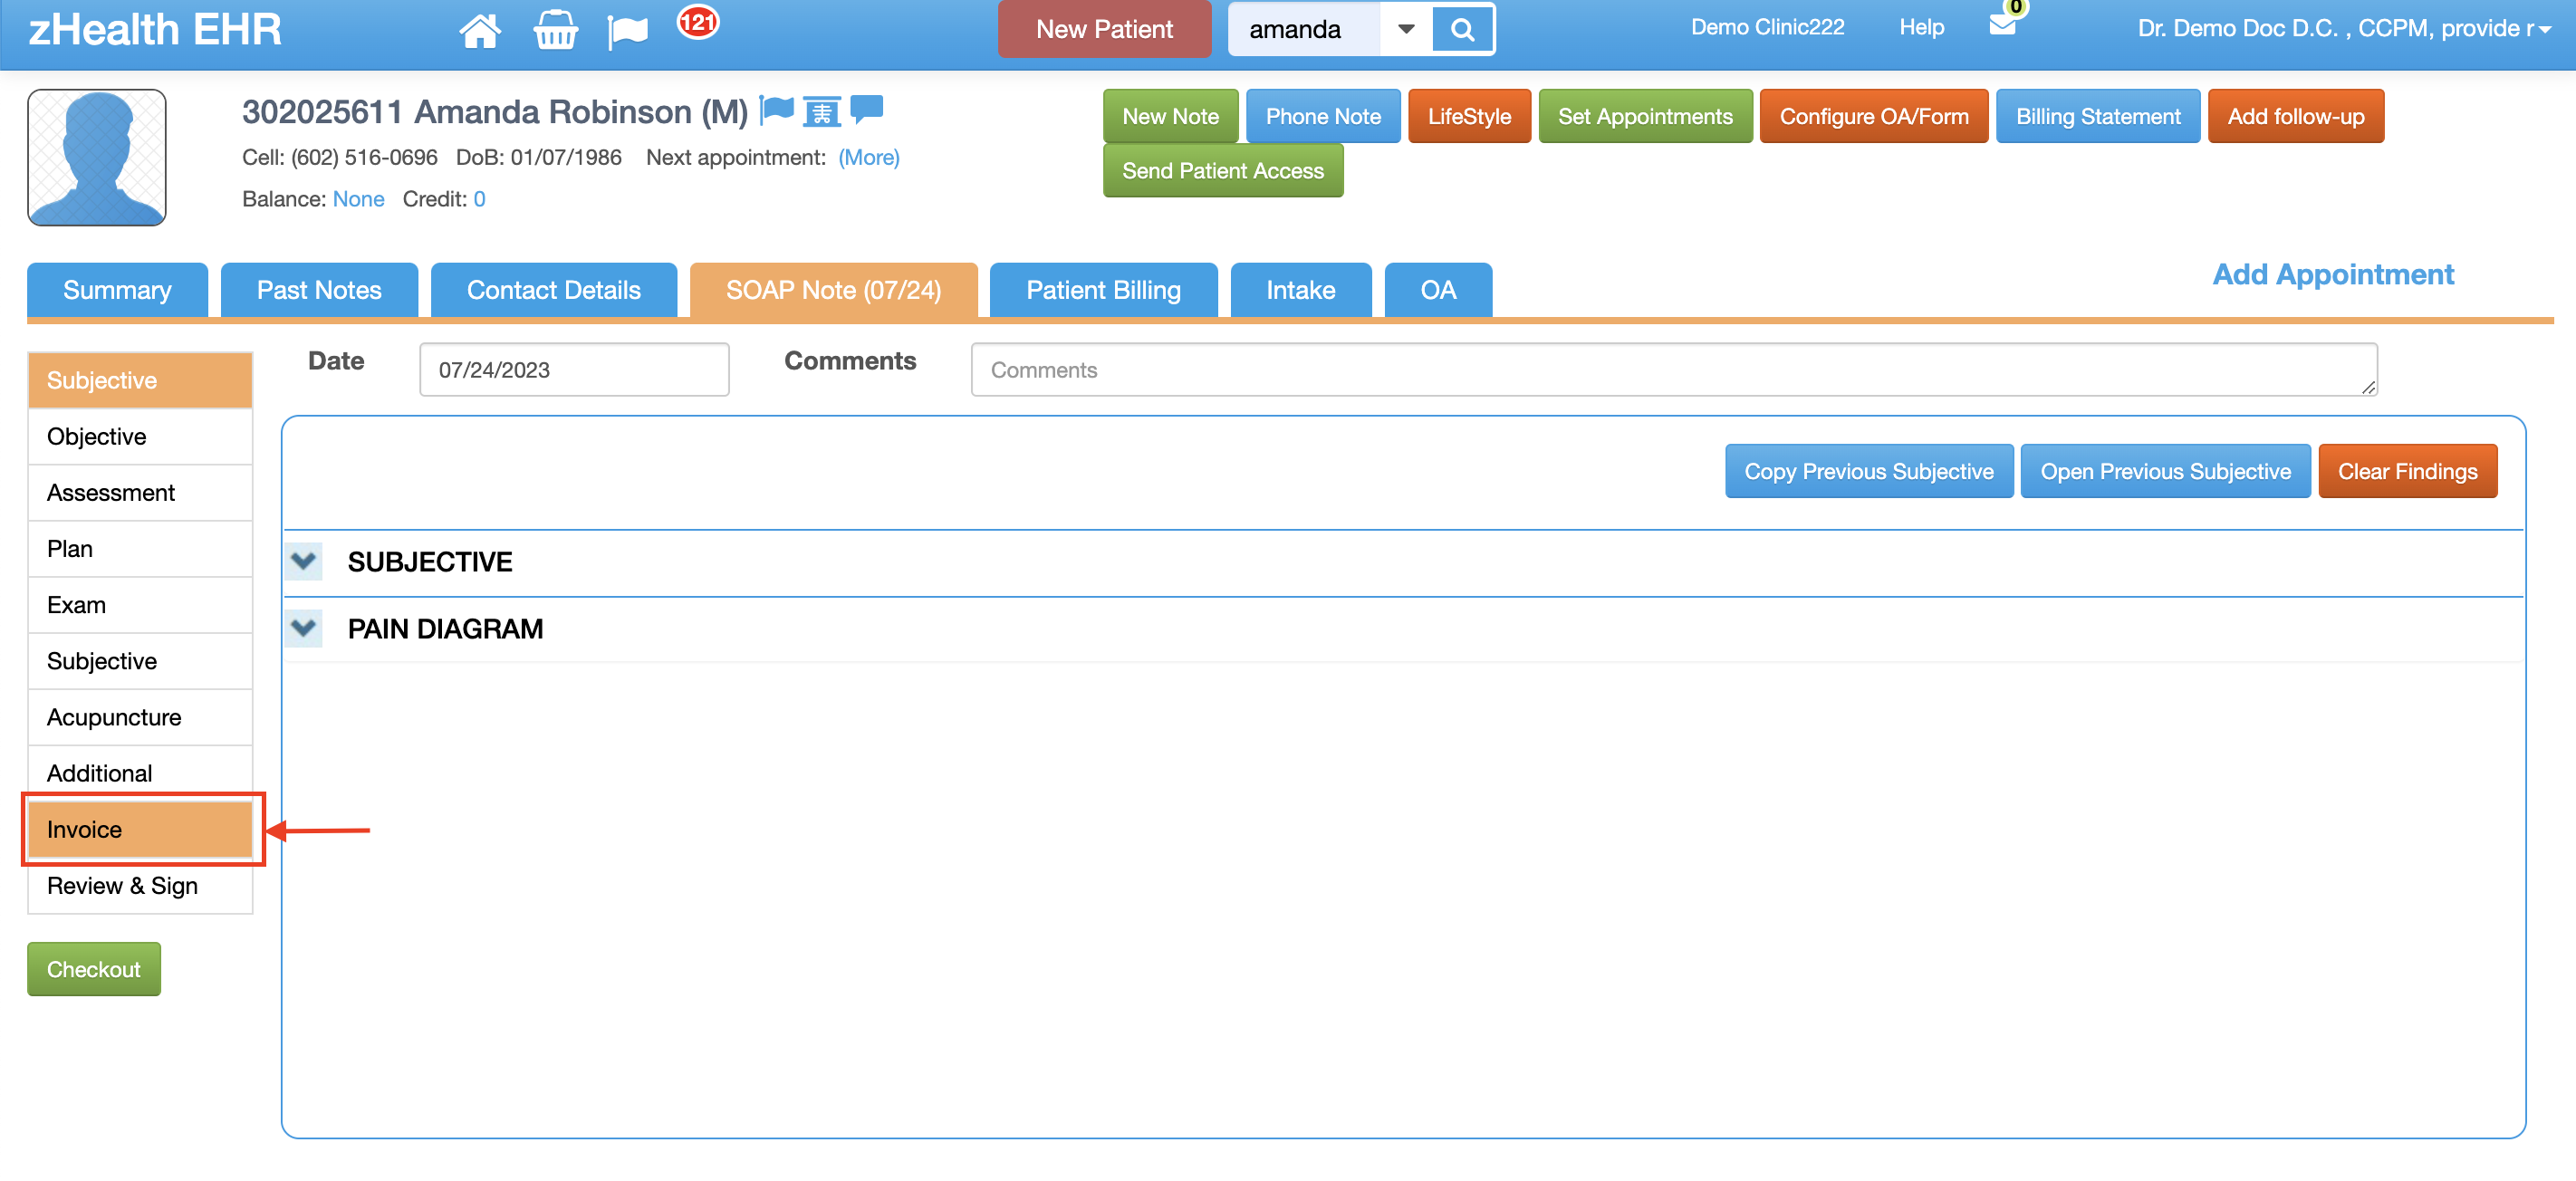Open the Help menu
Screen dimensions: 2576x1181
click(1922, 27)
